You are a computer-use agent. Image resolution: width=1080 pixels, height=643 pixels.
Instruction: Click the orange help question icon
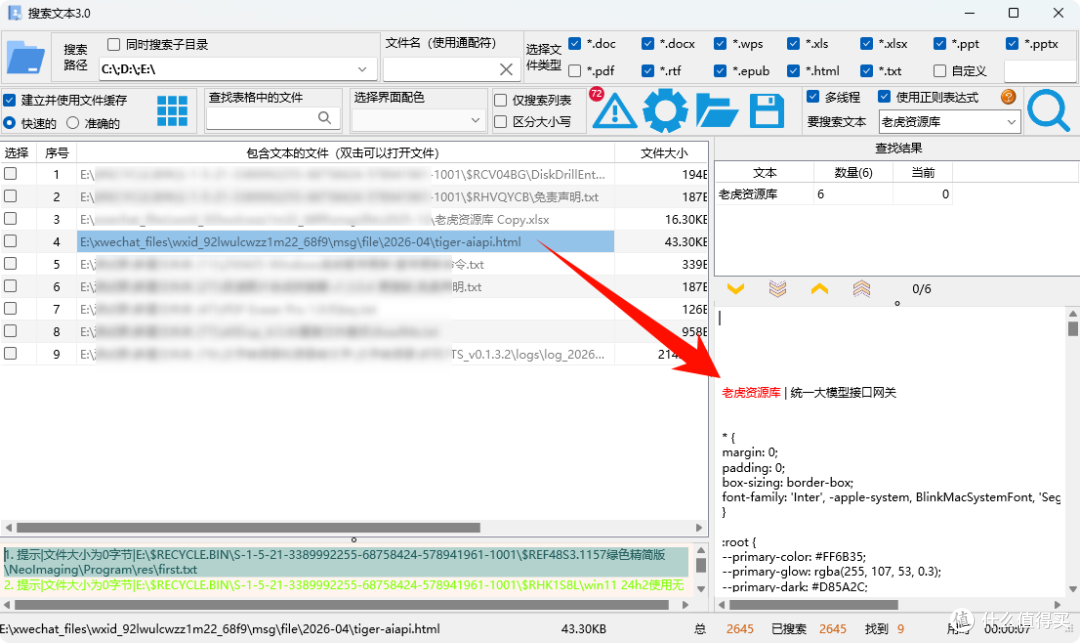click(x=1008, y=97)
